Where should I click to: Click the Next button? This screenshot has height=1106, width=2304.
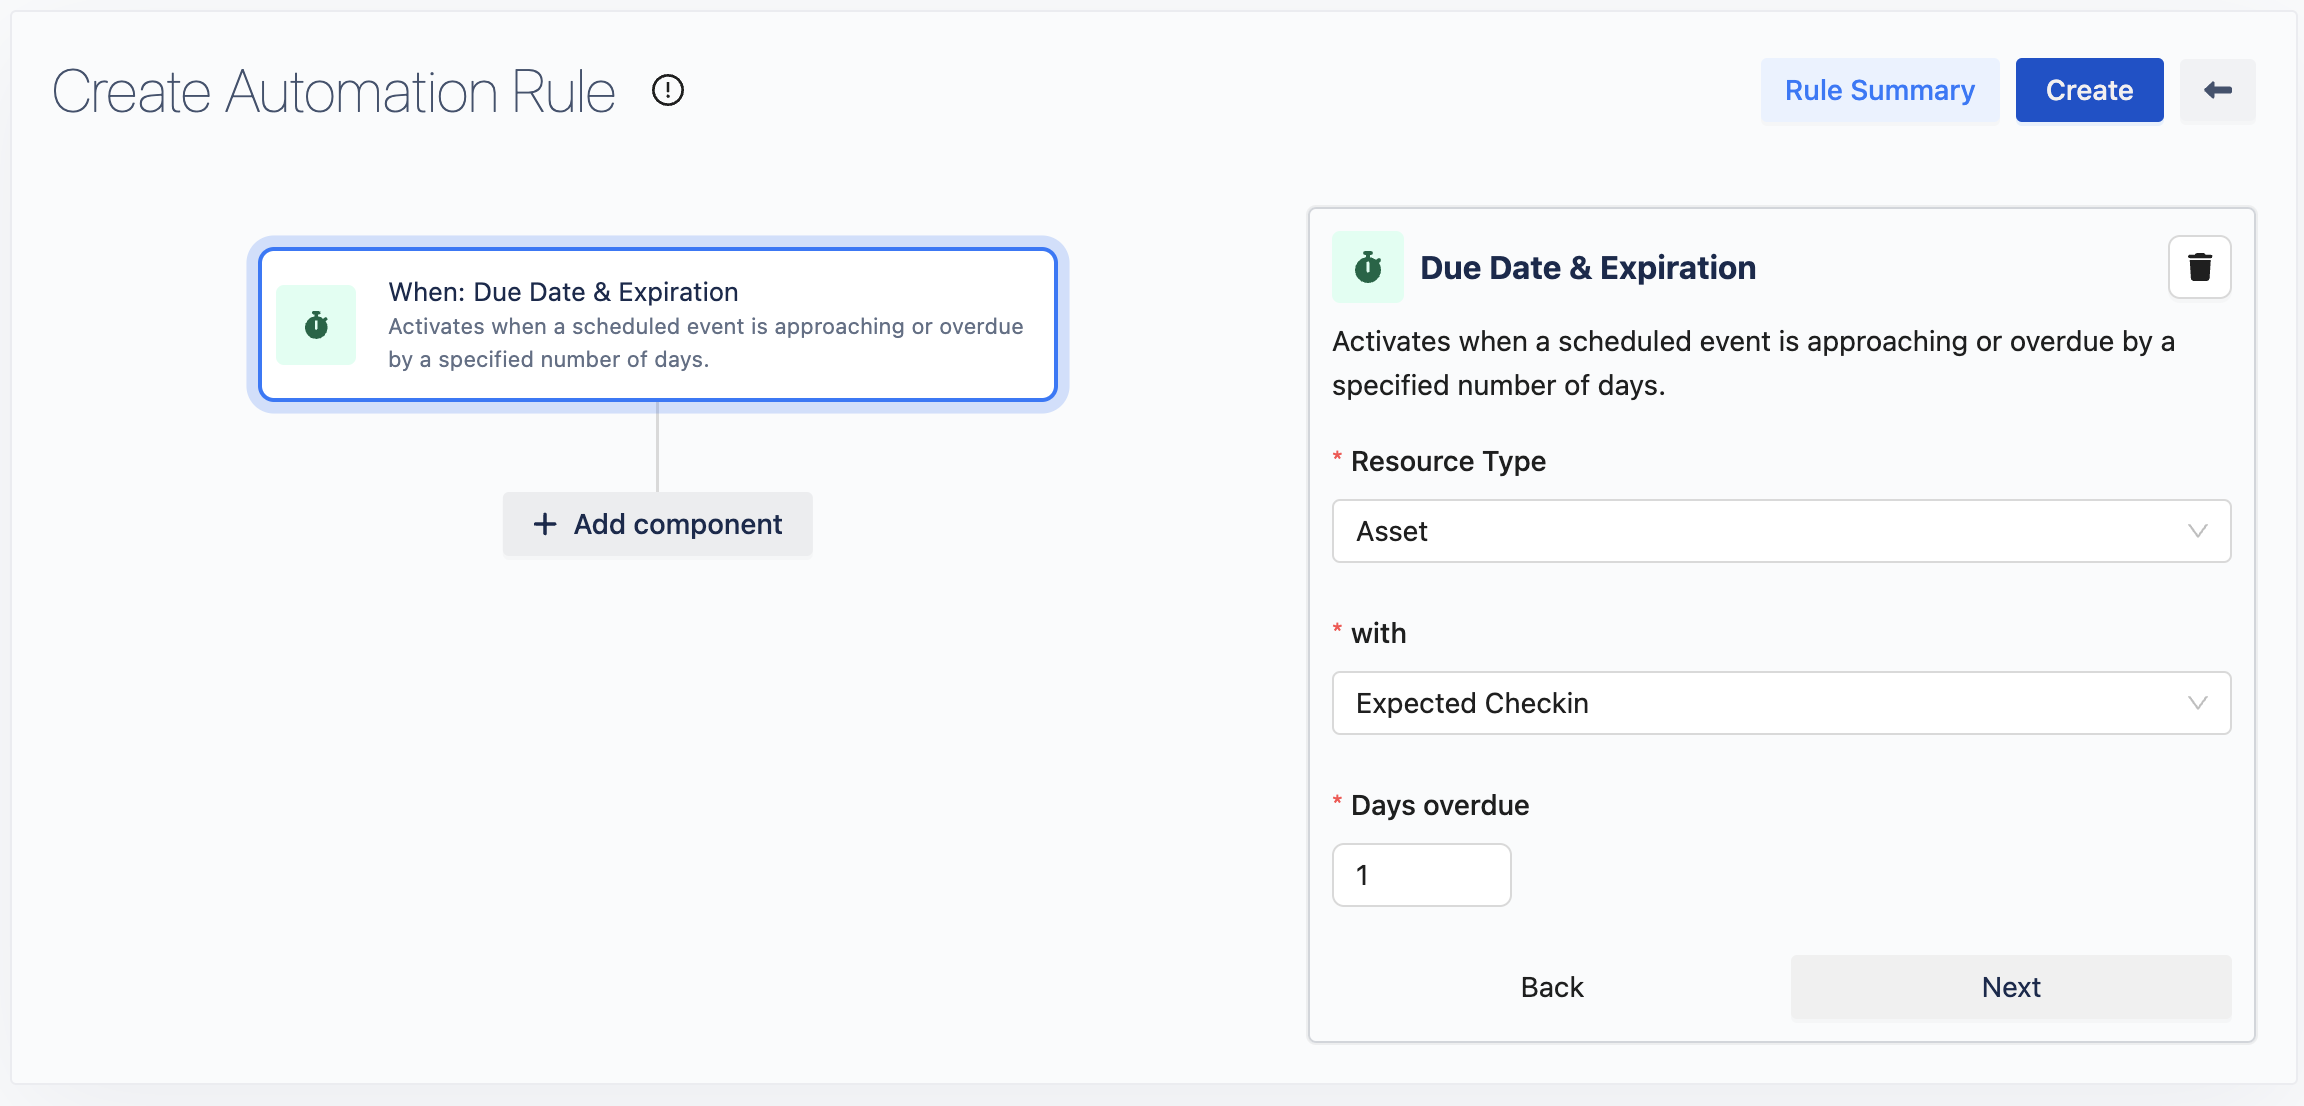[x=2010, y=987]
